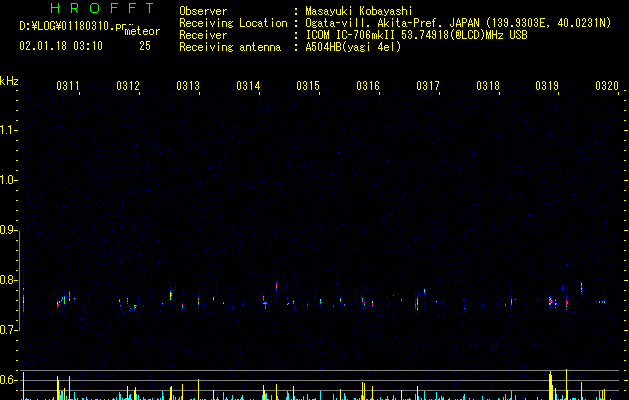The image size is (629, 400).
Task: Click the 0311 time axis marker
Action: click(68, 85)
